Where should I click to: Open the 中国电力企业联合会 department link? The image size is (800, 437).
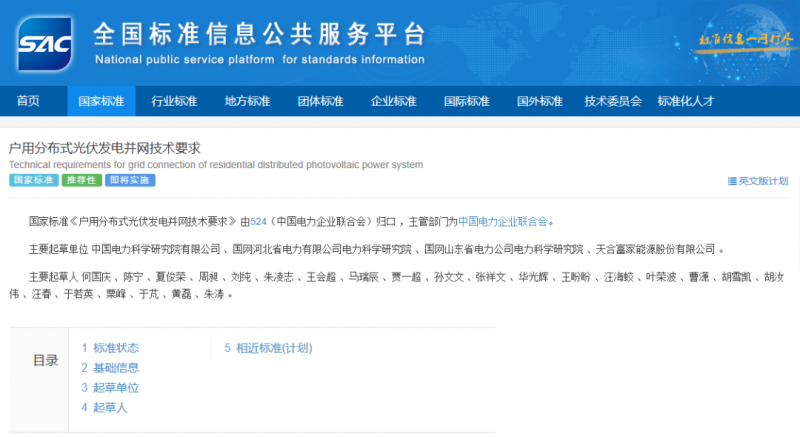pyautogui.click(x=504, y=221)
